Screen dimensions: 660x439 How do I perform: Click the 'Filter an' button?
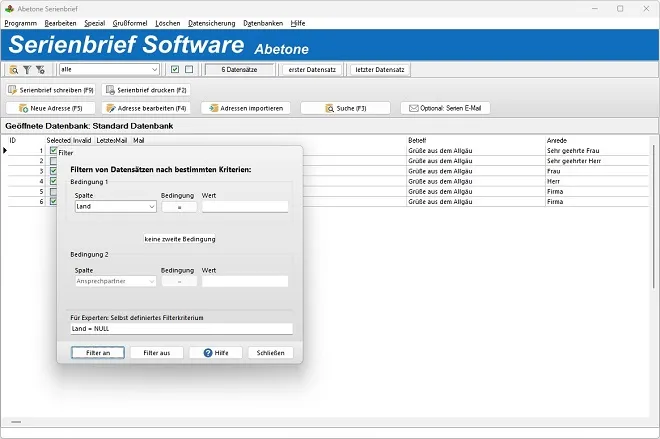(x=98, y=353)
